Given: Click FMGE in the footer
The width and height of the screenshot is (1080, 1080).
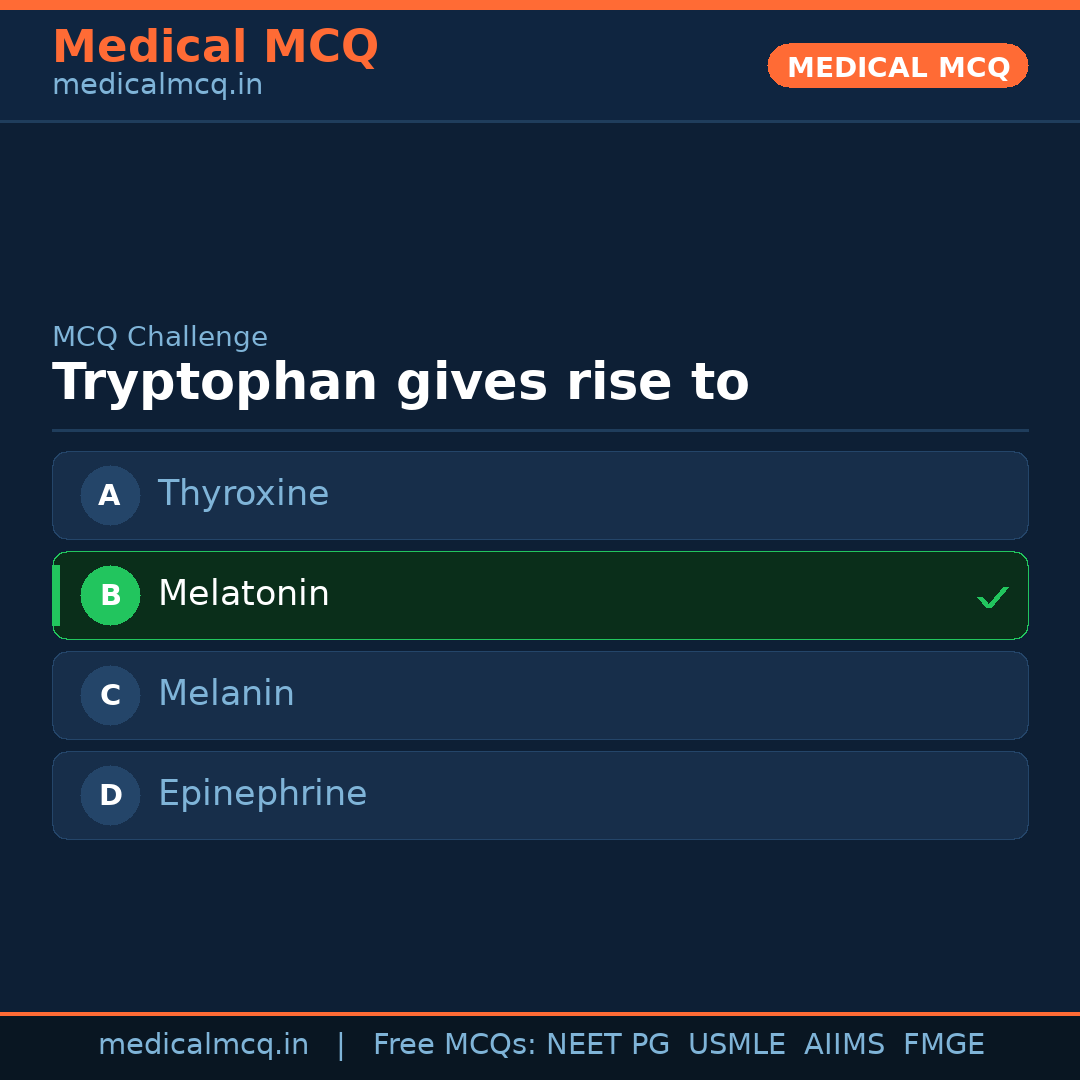Looking at the screenshot, I should pyautogui.click(x=943, y=1045).
